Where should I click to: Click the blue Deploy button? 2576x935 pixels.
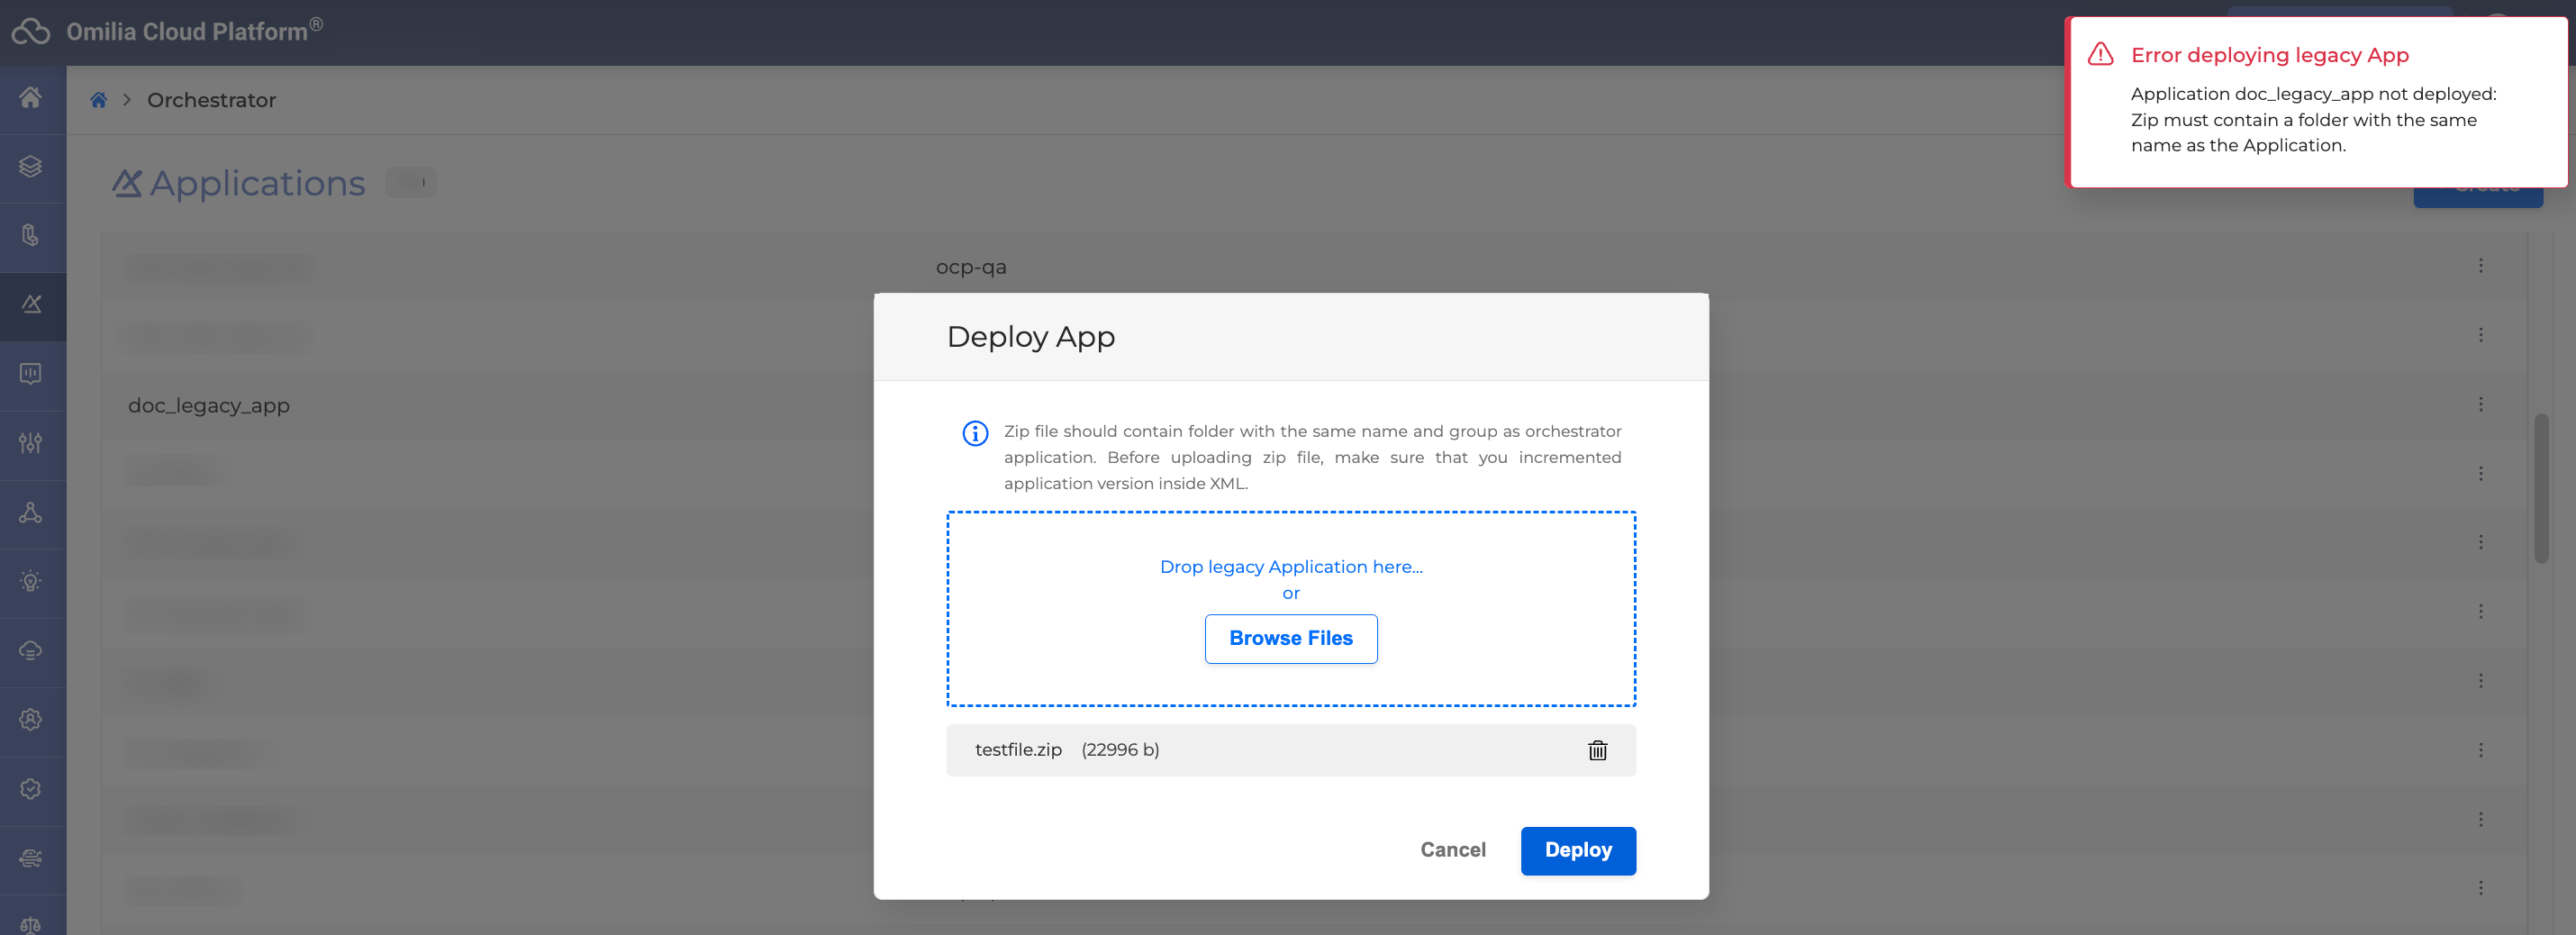[x=1577, y=850]
